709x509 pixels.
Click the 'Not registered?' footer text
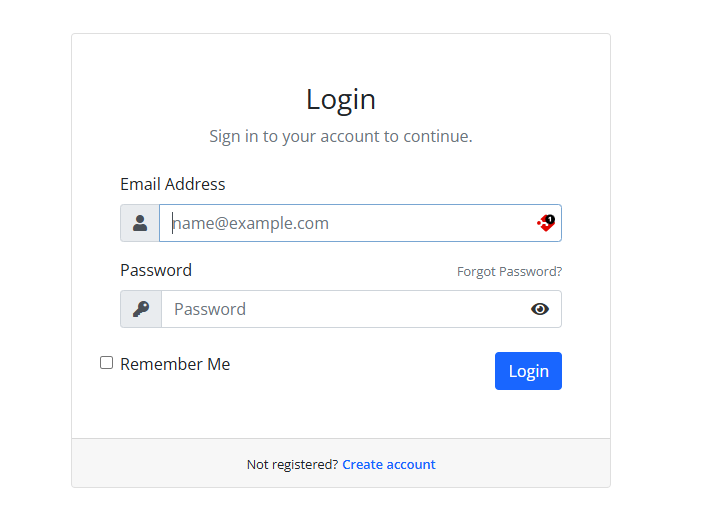pyautogui.click(x=292, y=464)
